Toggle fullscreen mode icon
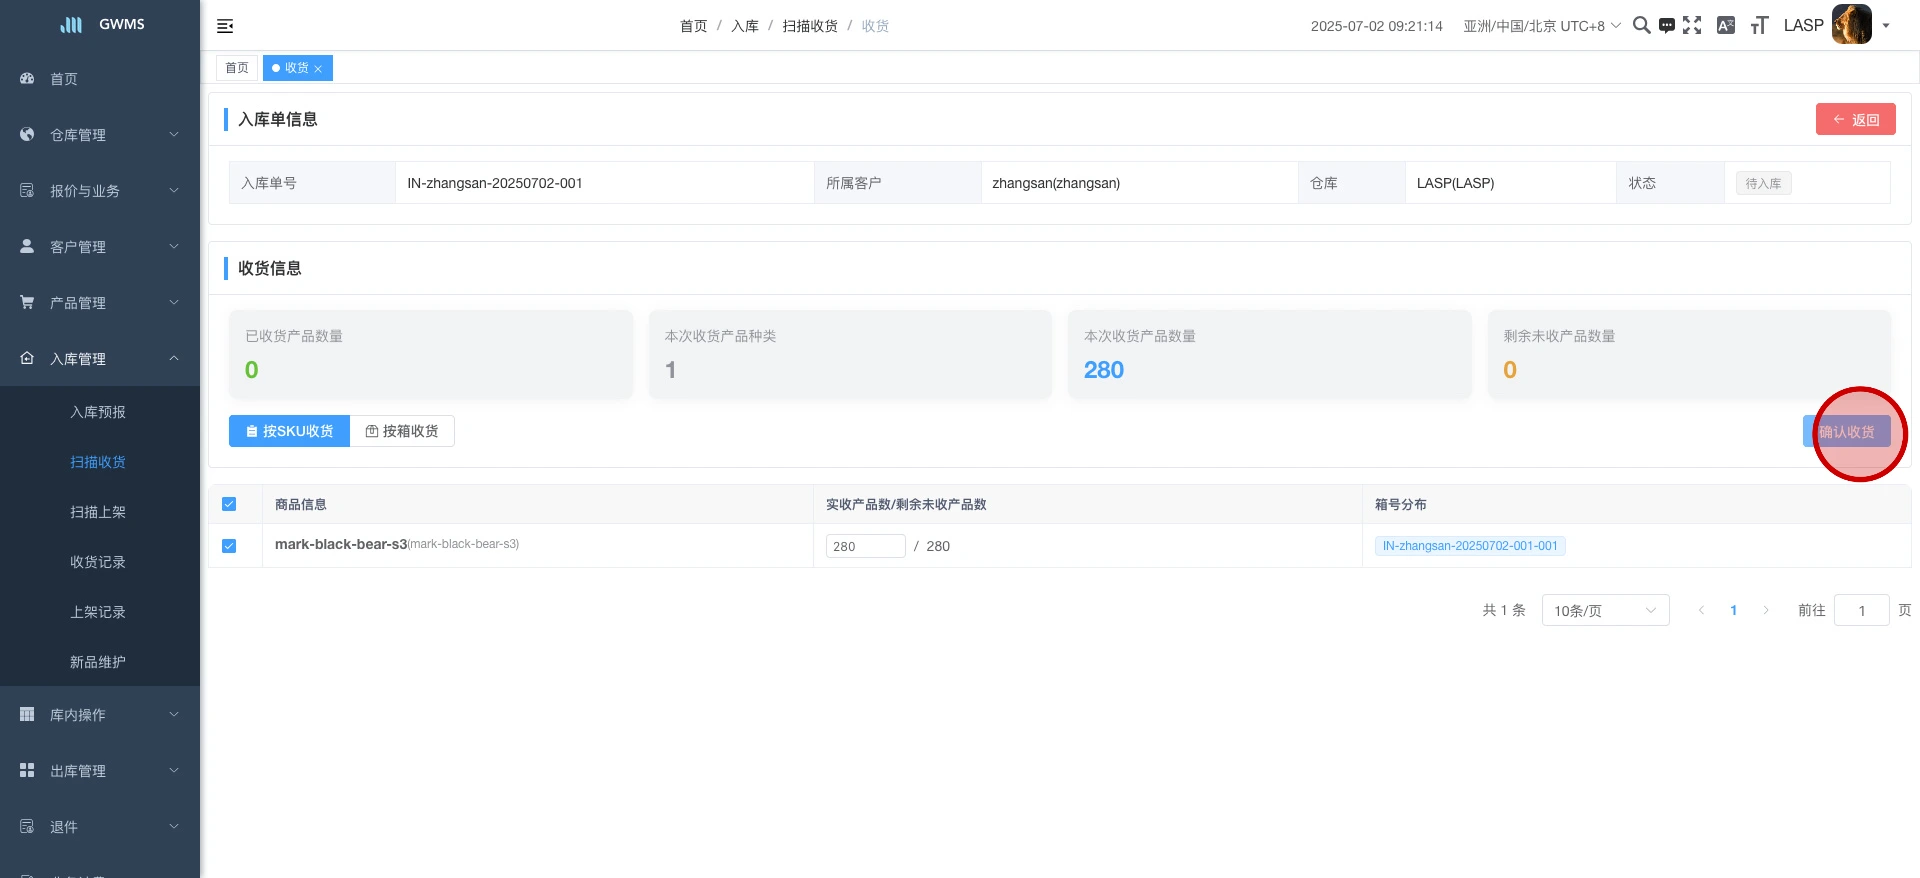Image resolution: width=1920 pixels, height=878 pixels. 1692,25
